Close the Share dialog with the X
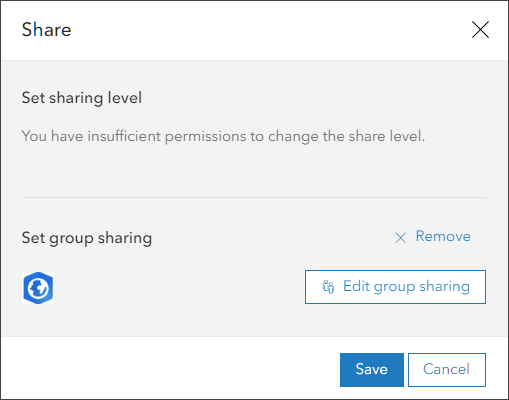This screenshot has width=509, height=400. 480,30
